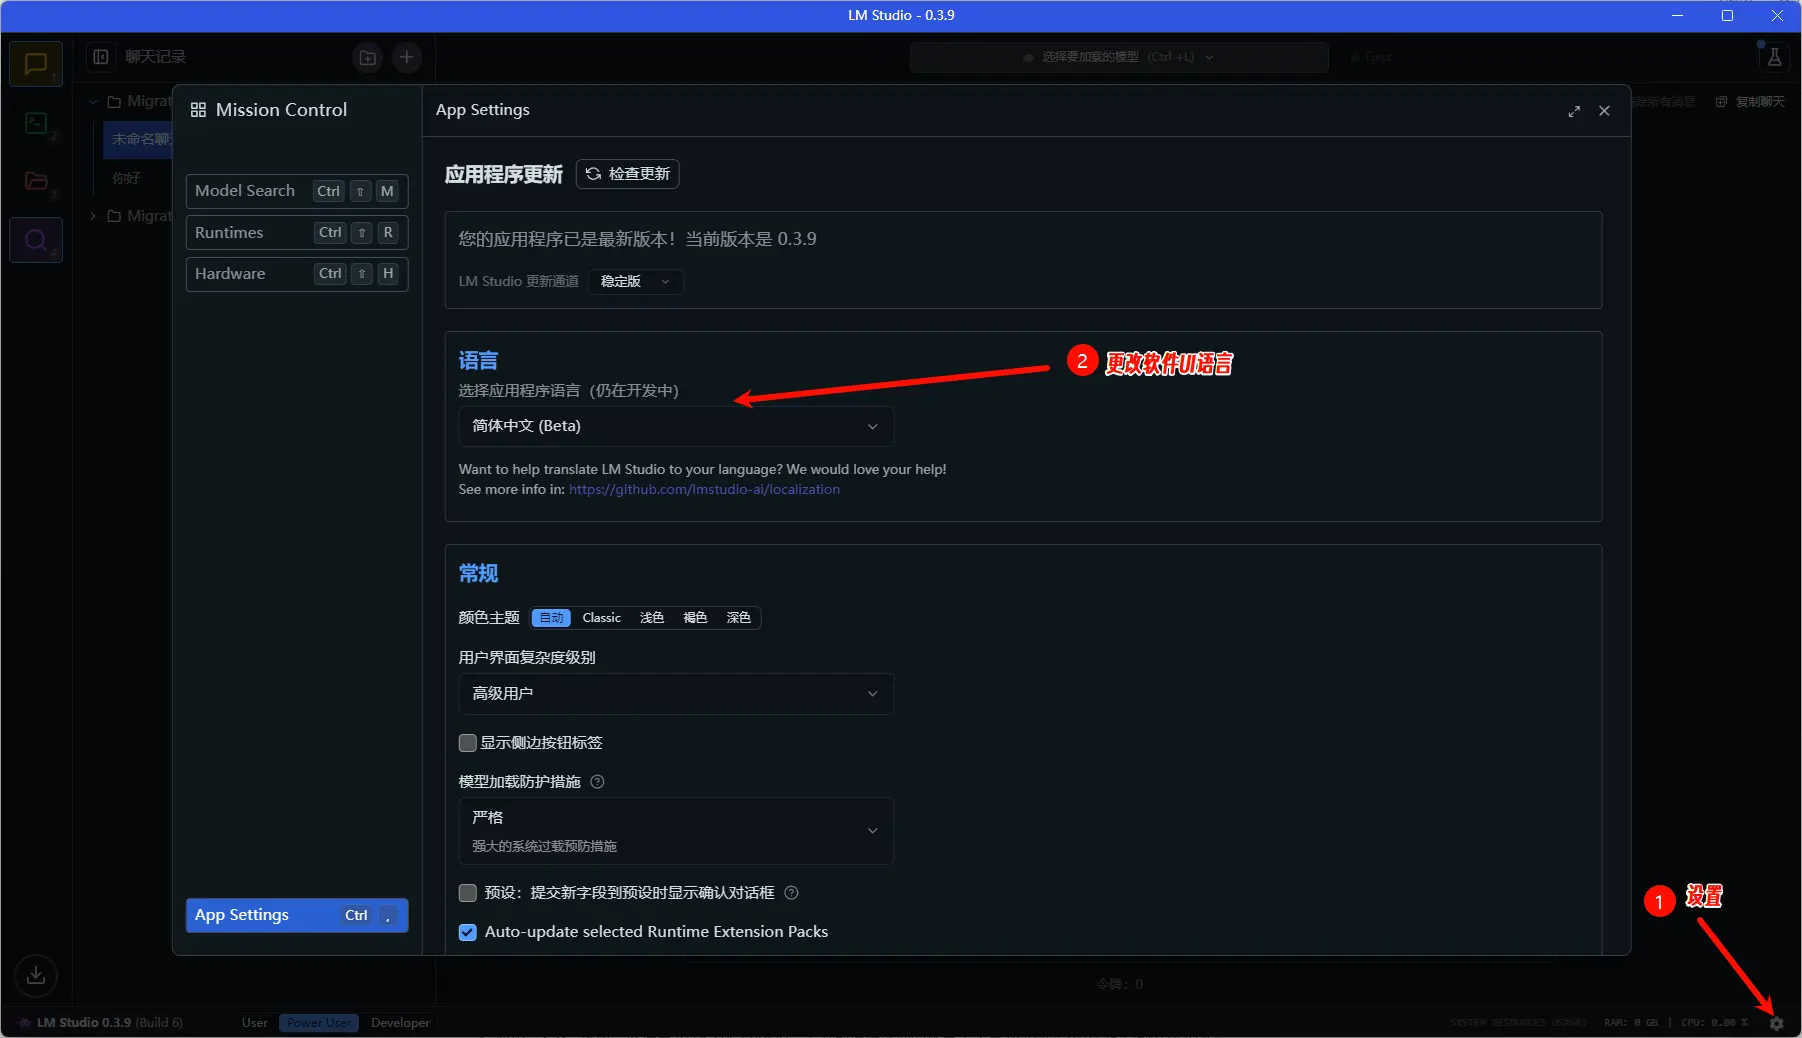Viewport: 1802px width, 1038px height.
Task: Open the GitHub localization link
Action: 704,490
